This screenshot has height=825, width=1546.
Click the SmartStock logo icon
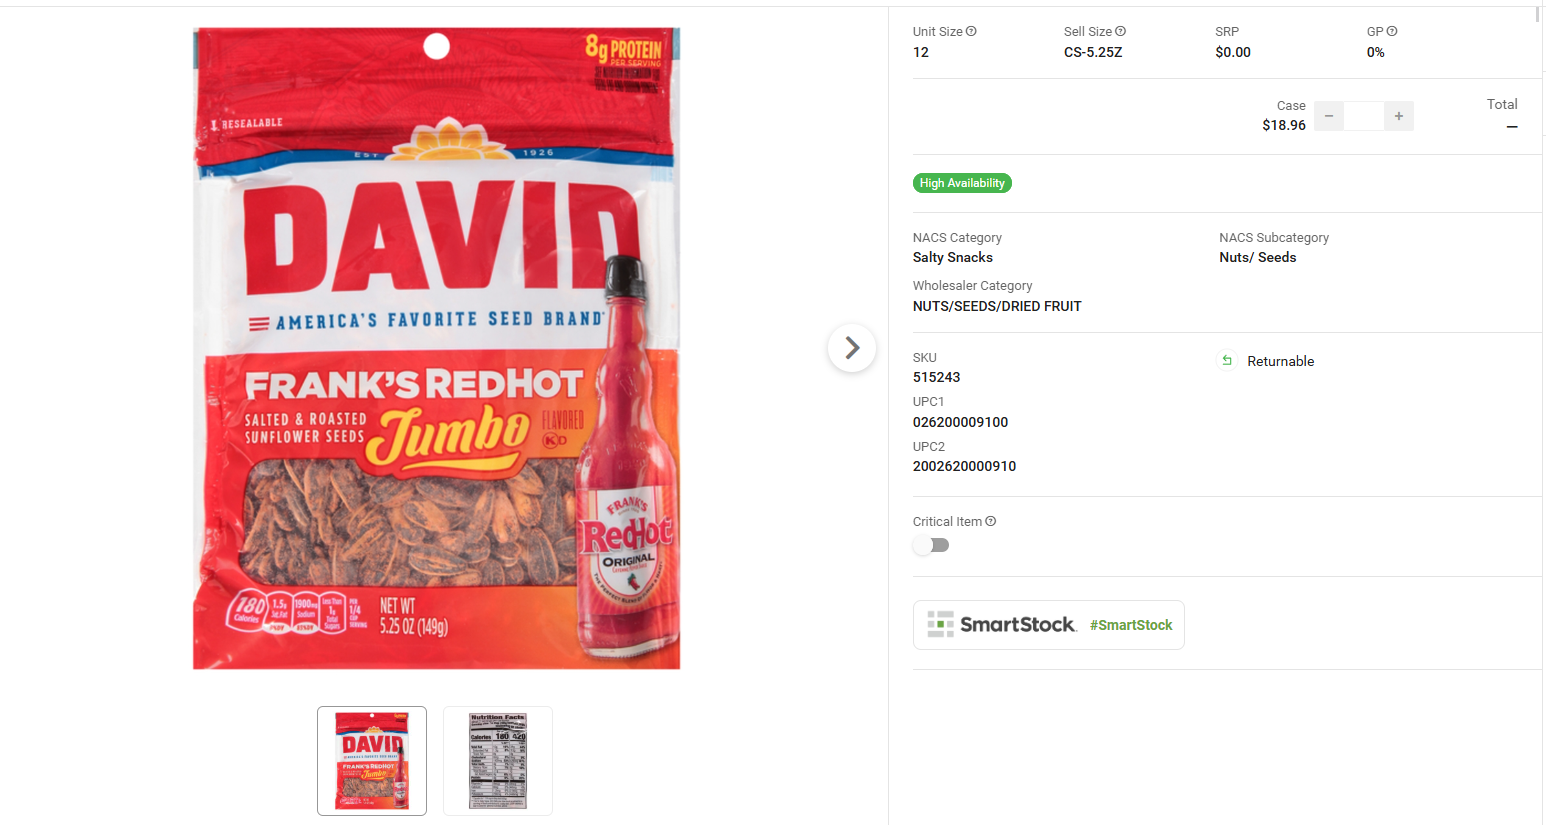point(940,624)
